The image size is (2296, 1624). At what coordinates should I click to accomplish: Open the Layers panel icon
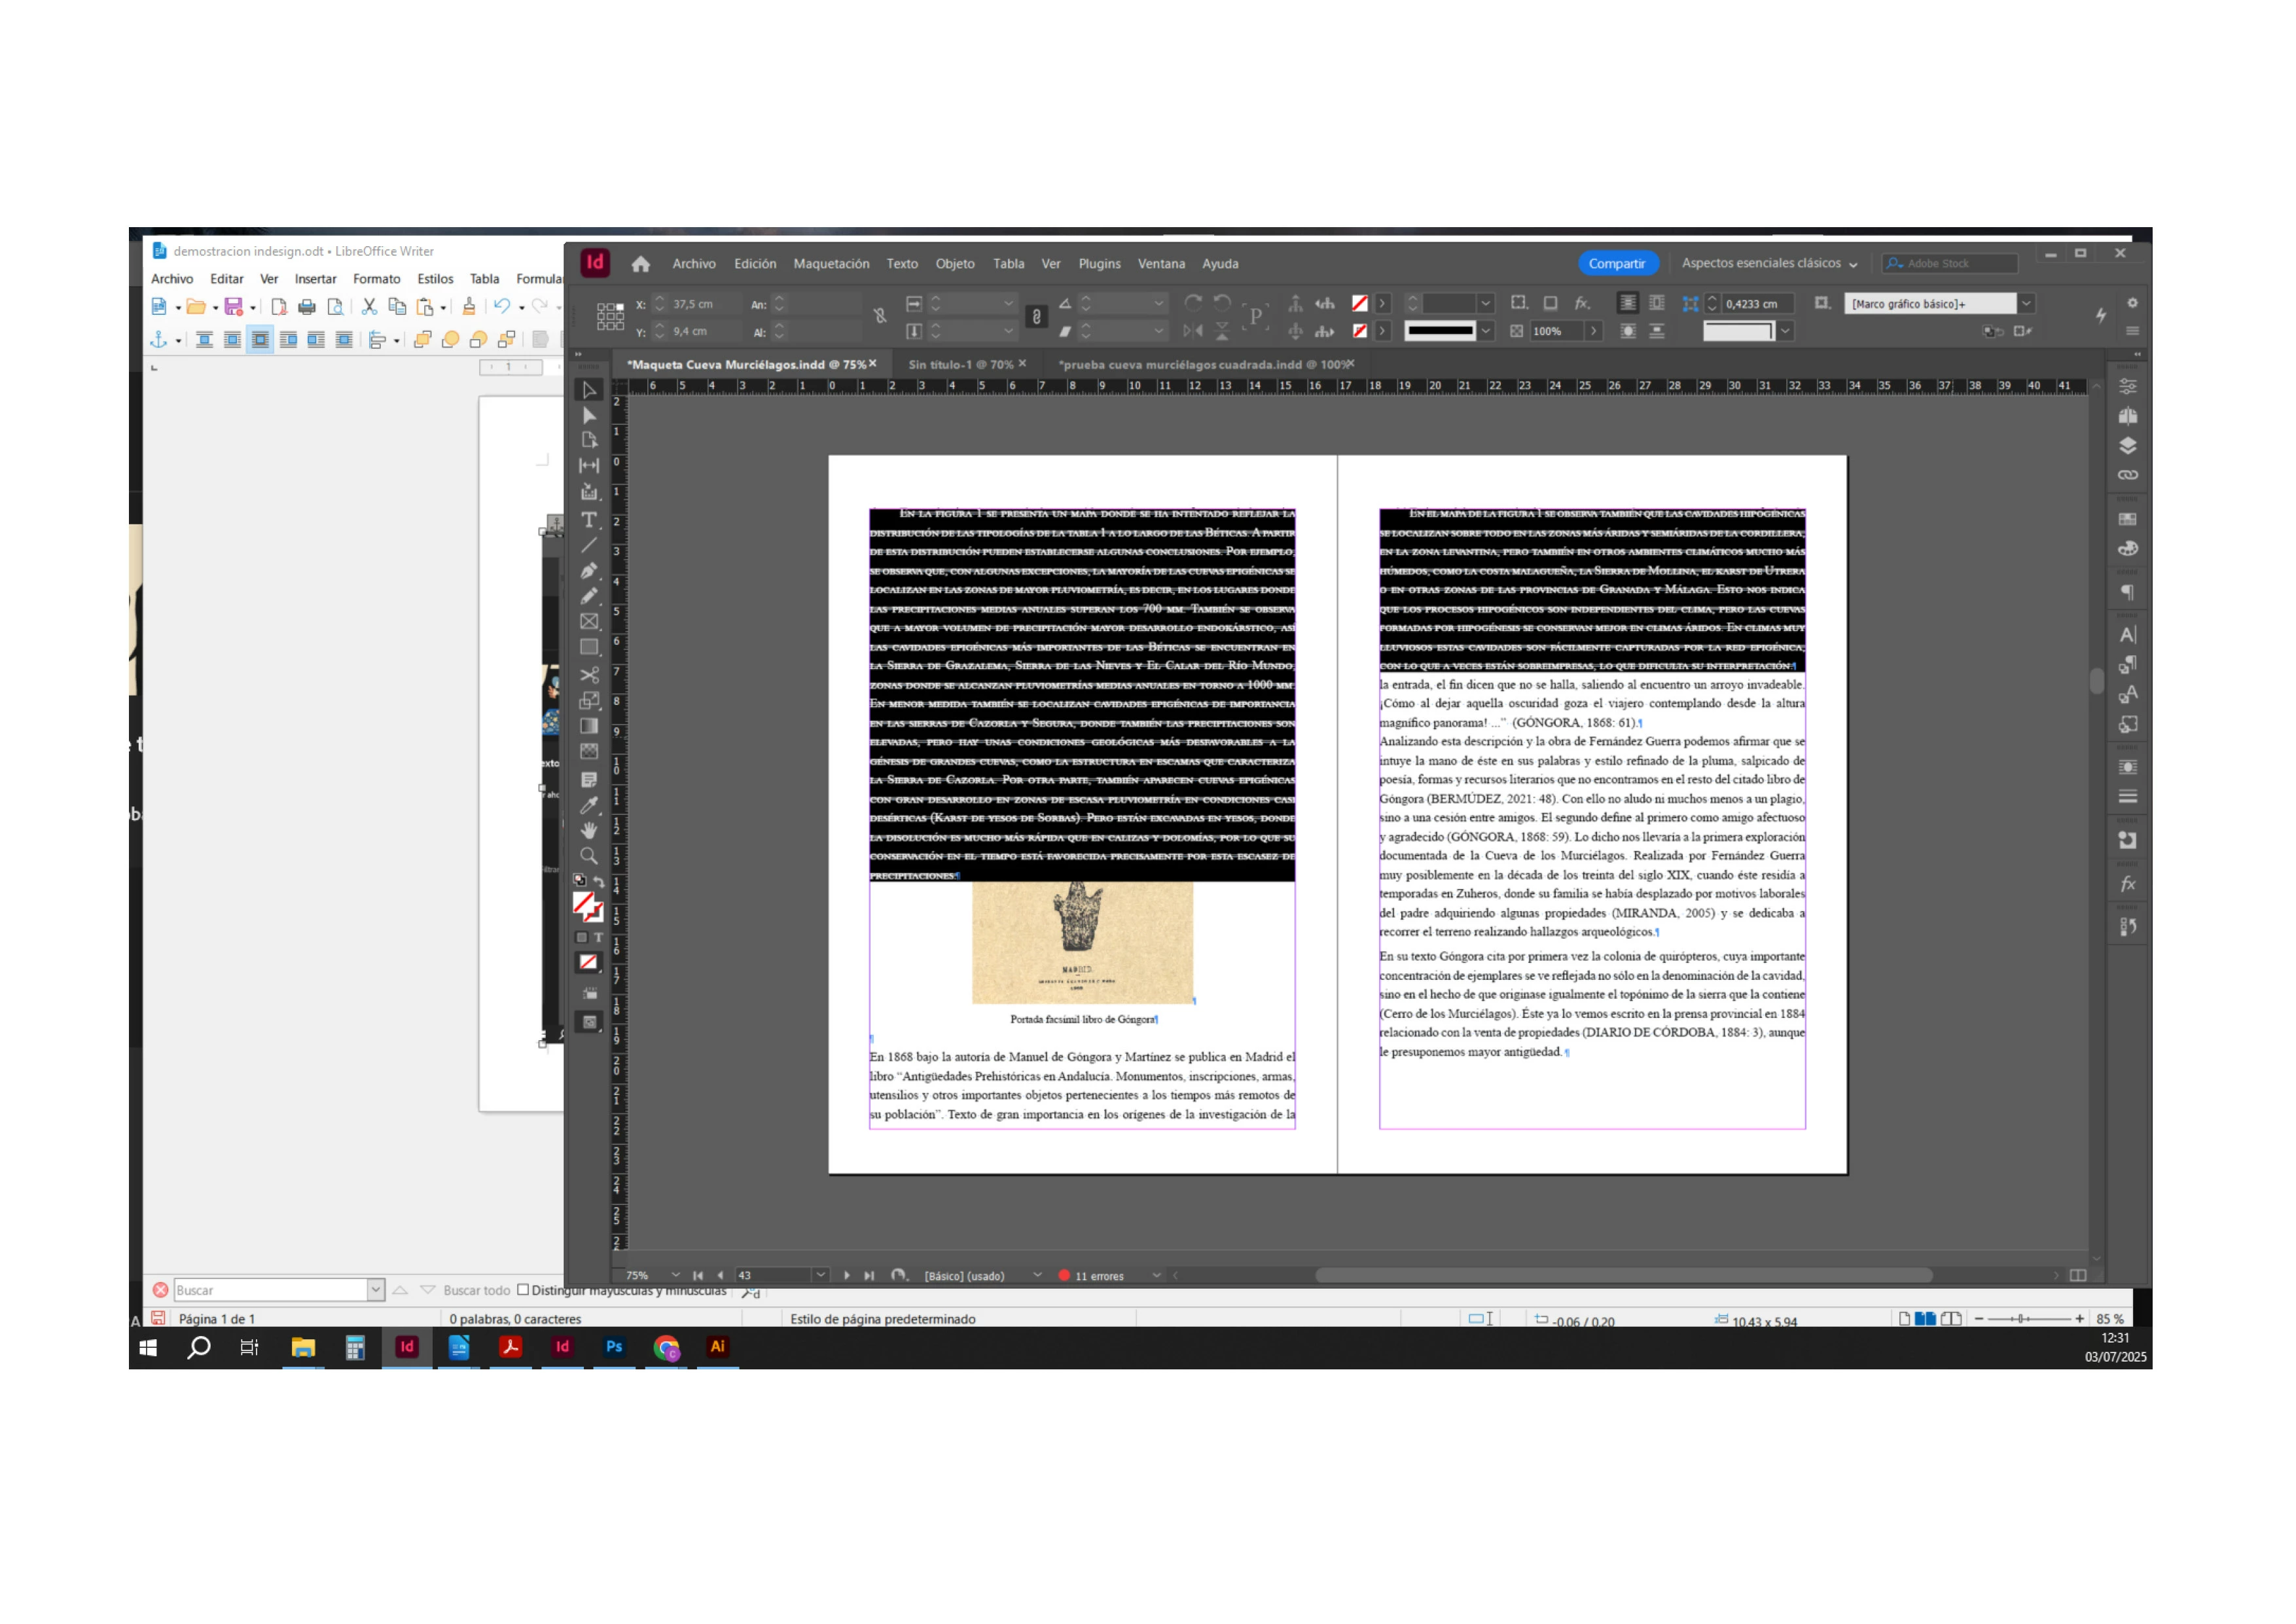click(2127, 446)
